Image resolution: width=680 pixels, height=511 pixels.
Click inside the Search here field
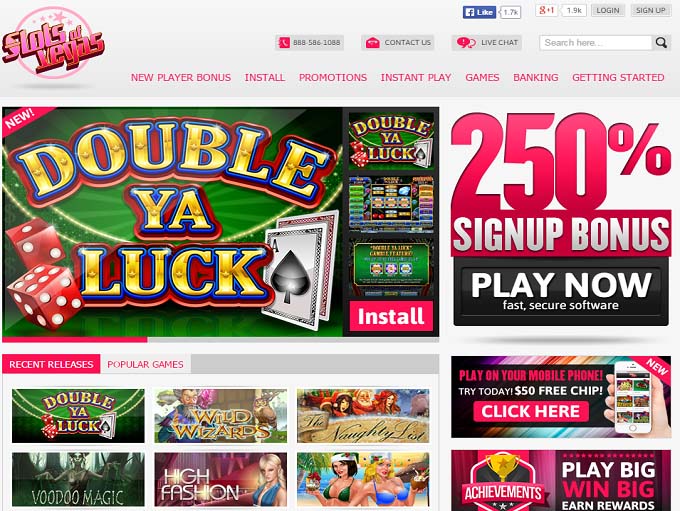pyautogui.click(x=596, y=43)
